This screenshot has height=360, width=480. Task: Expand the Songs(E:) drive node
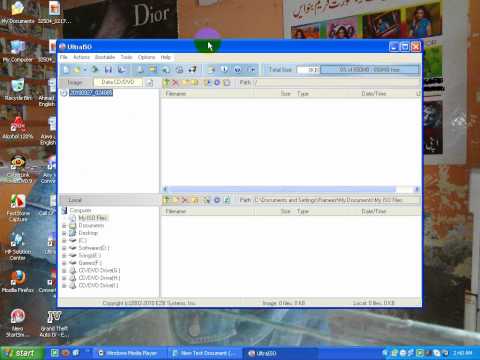coord(64,255)
